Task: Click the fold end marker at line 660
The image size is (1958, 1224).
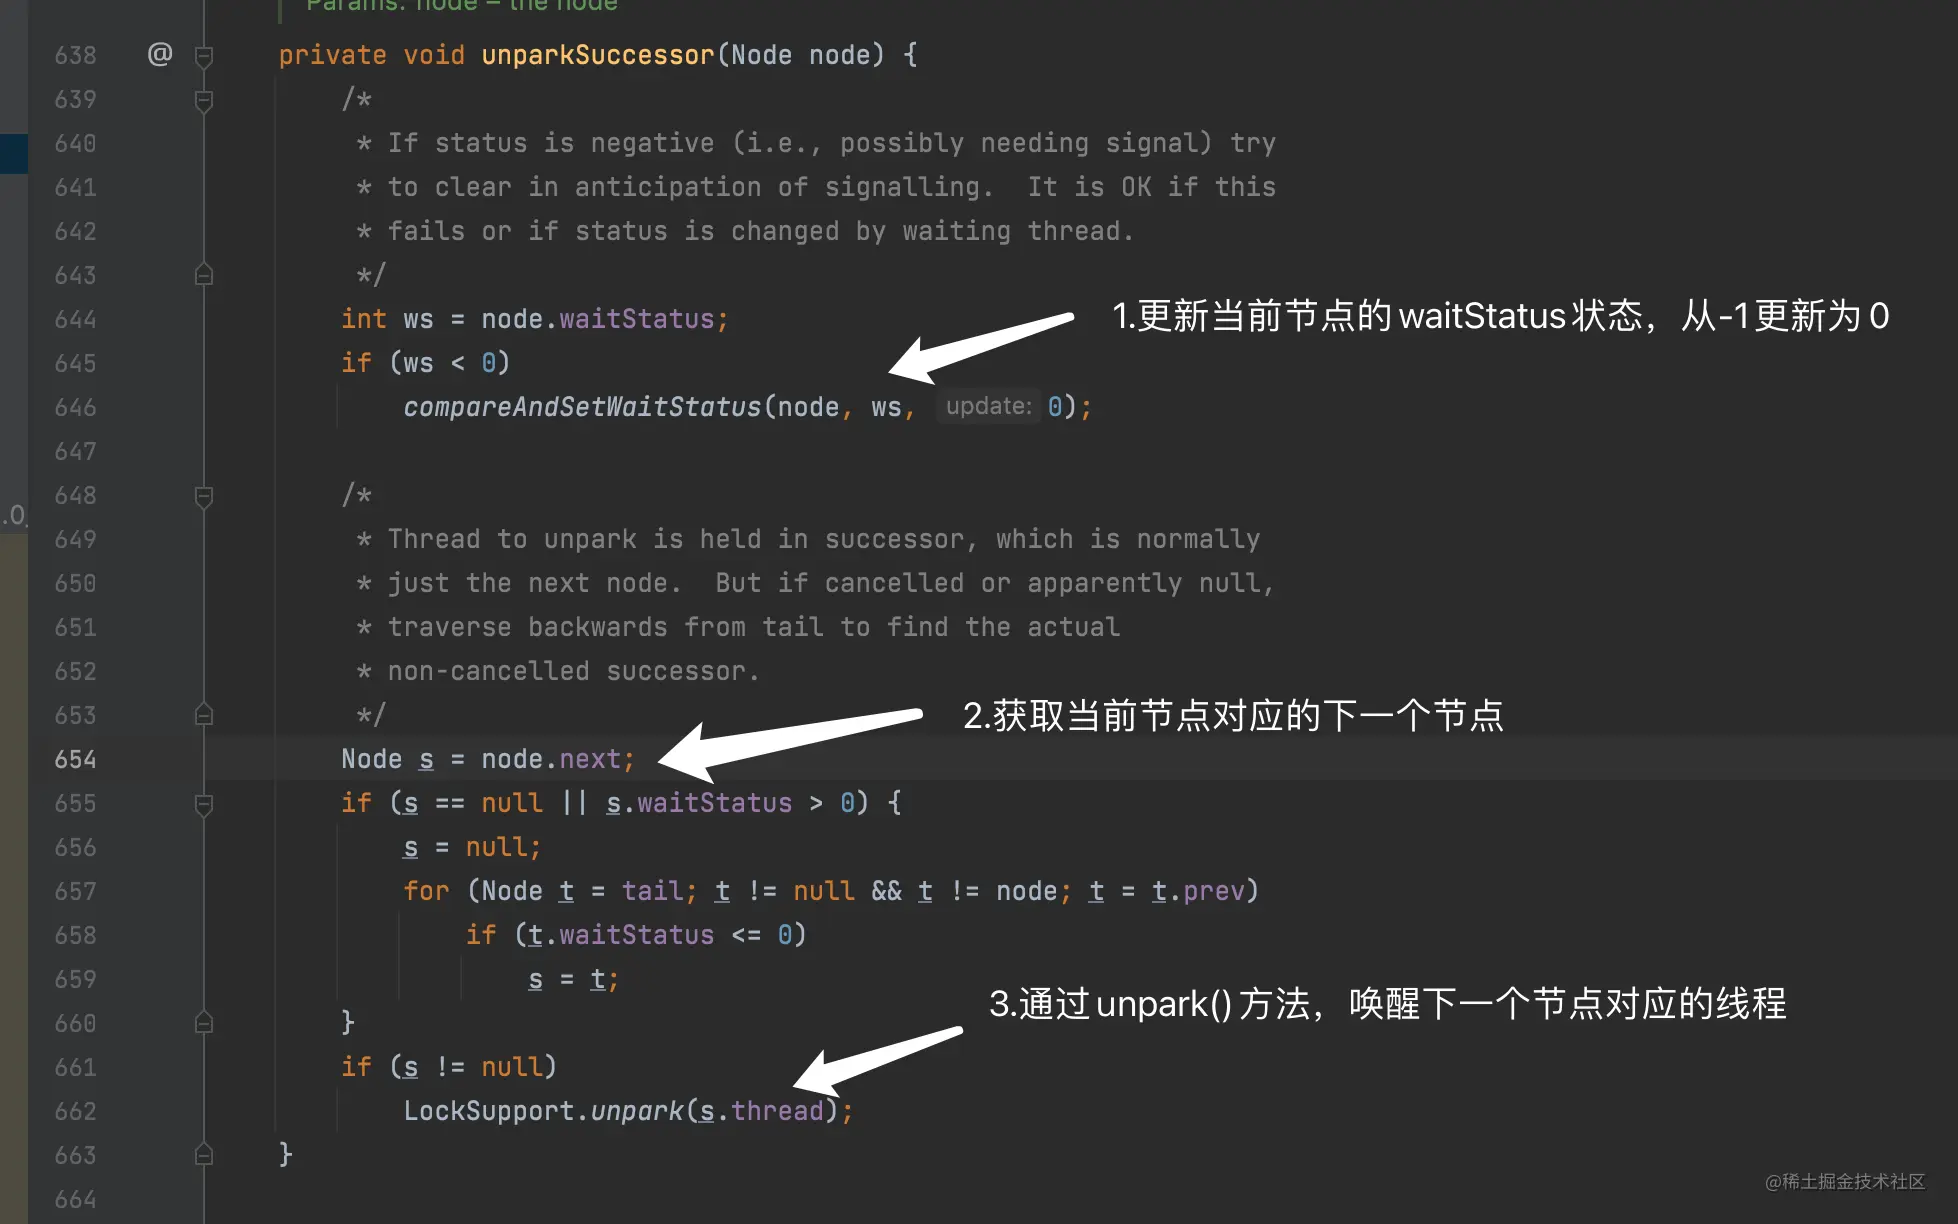Action: [x=204, y=1023]
